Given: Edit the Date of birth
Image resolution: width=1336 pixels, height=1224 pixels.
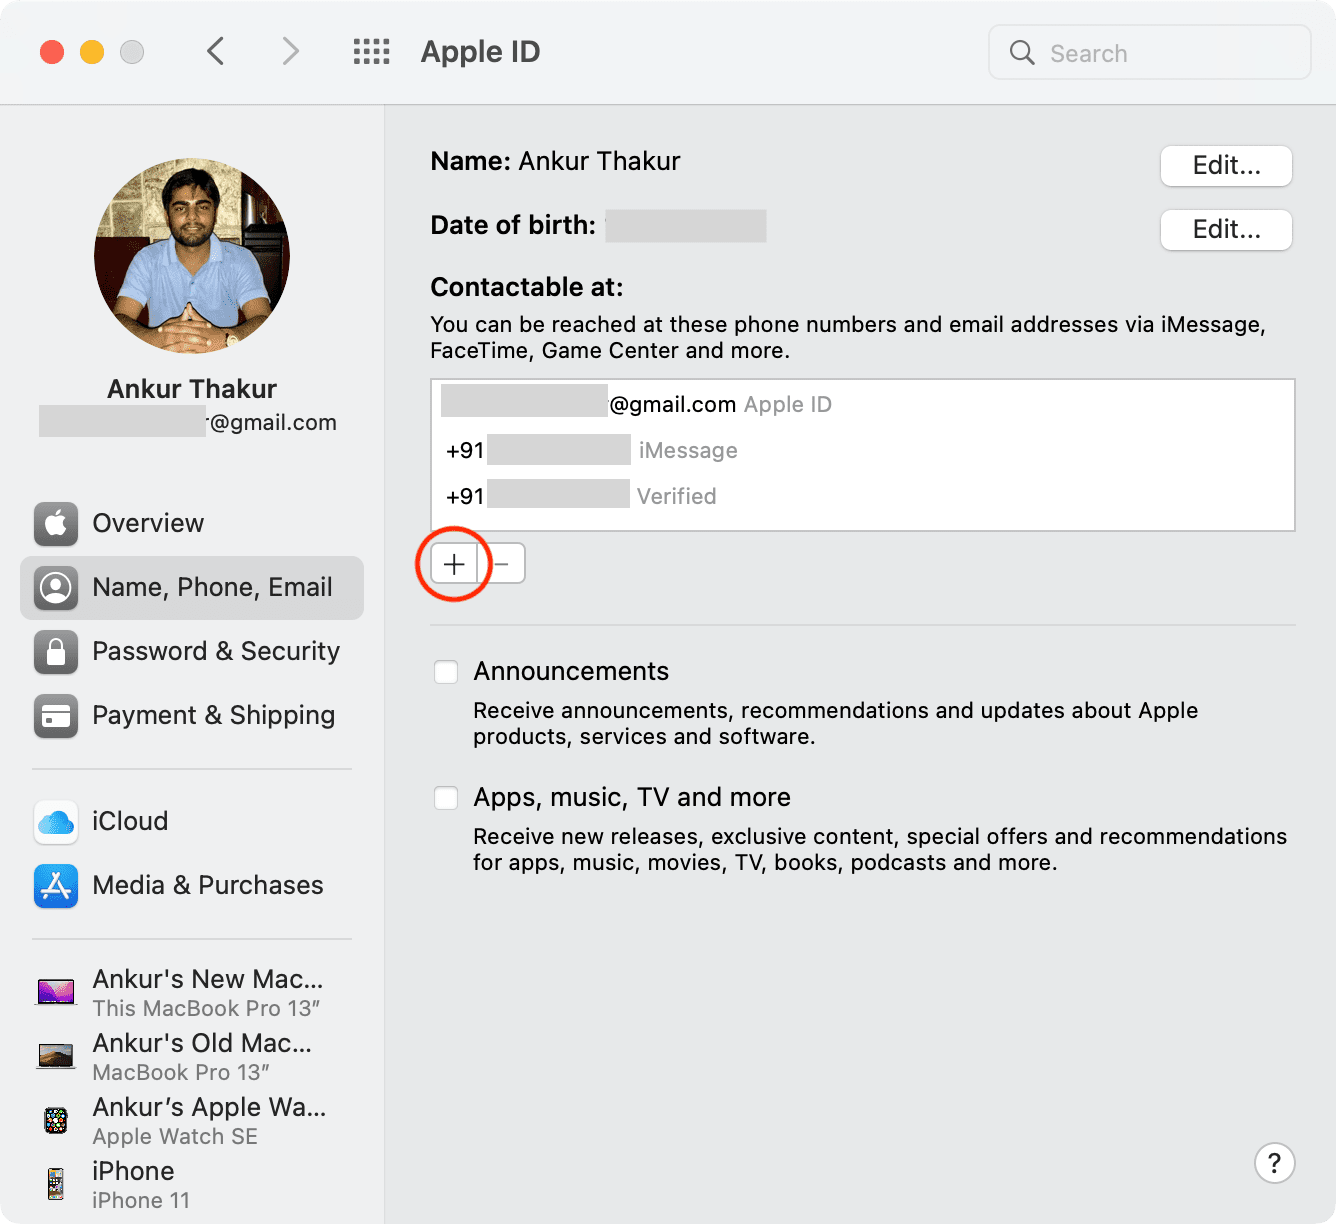Looking at the screenshot, I should point(1226,230).
